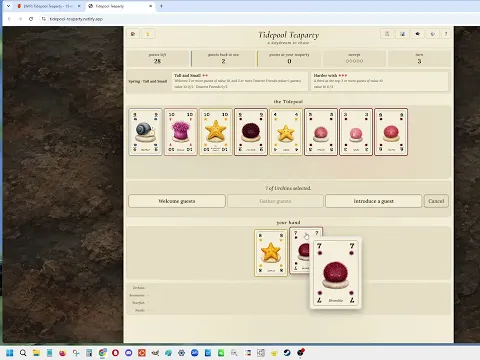This screenshot has width=480, height=360.
Task: Click the Introduce a guest button
Action: click(373, 201)
